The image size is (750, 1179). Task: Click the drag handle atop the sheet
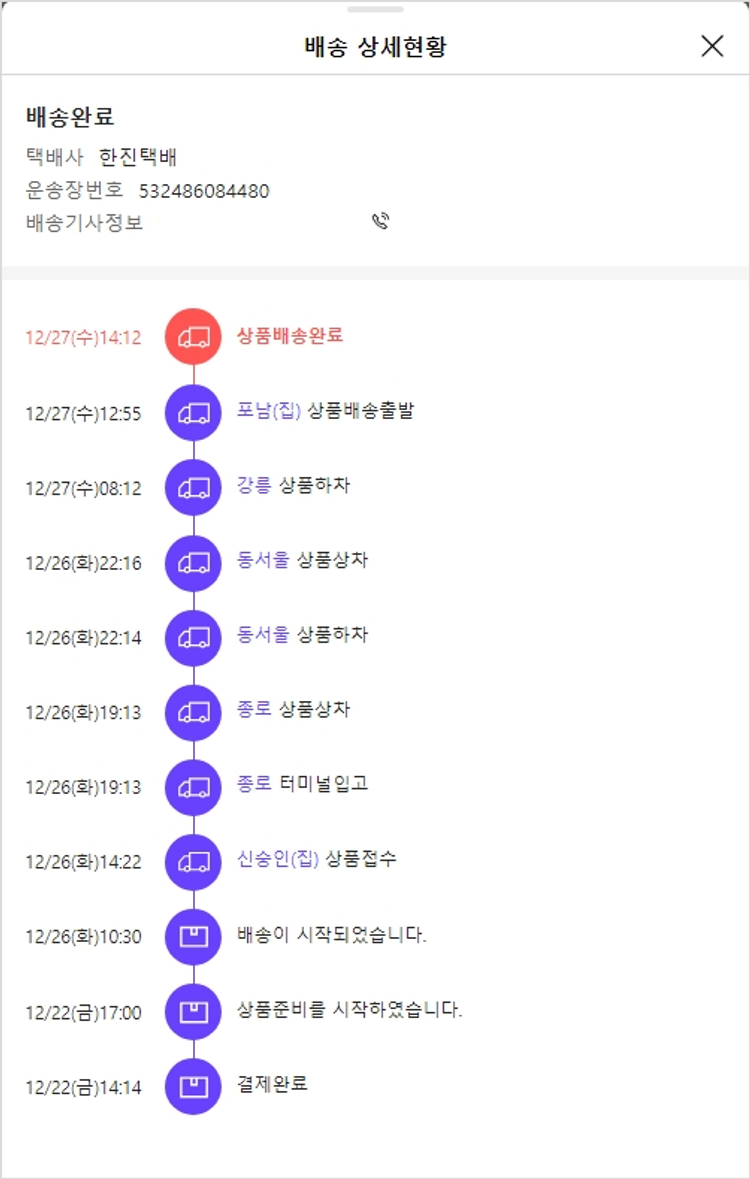375,9
